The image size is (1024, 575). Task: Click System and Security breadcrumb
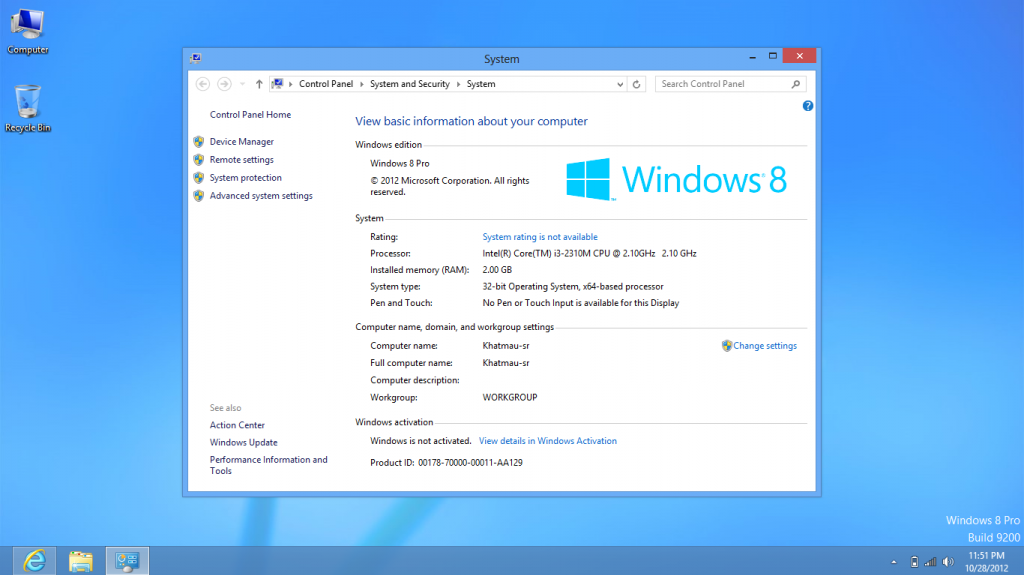pos(409,84)
